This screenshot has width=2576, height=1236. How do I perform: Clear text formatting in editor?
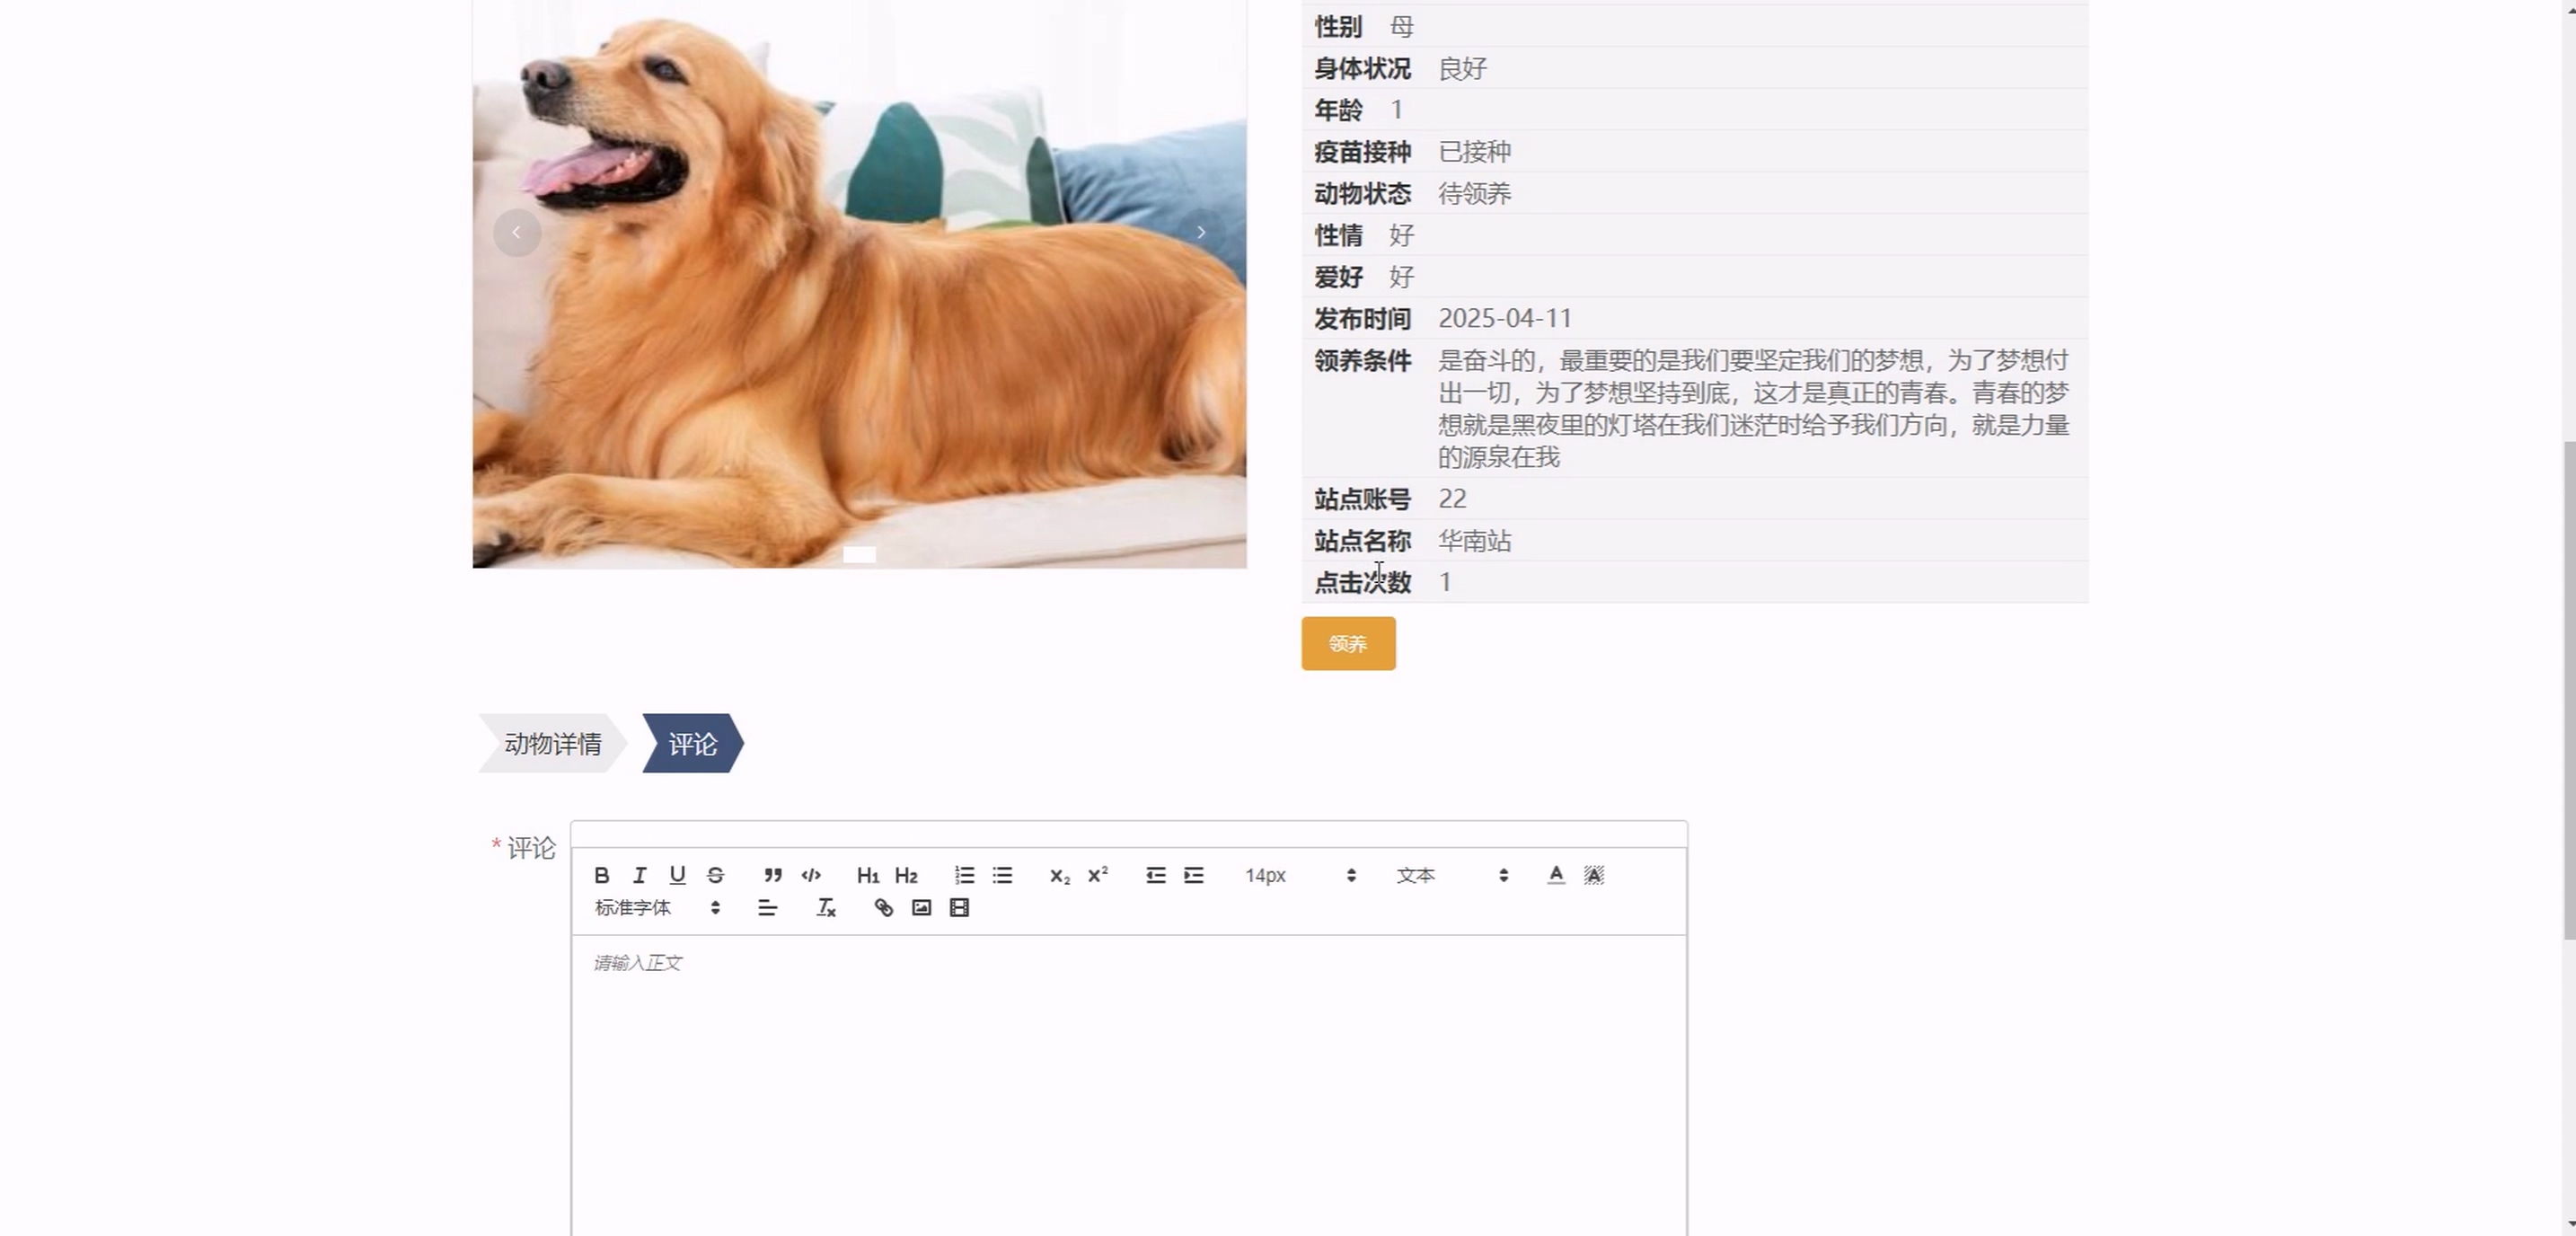click(x=825, y=908)
